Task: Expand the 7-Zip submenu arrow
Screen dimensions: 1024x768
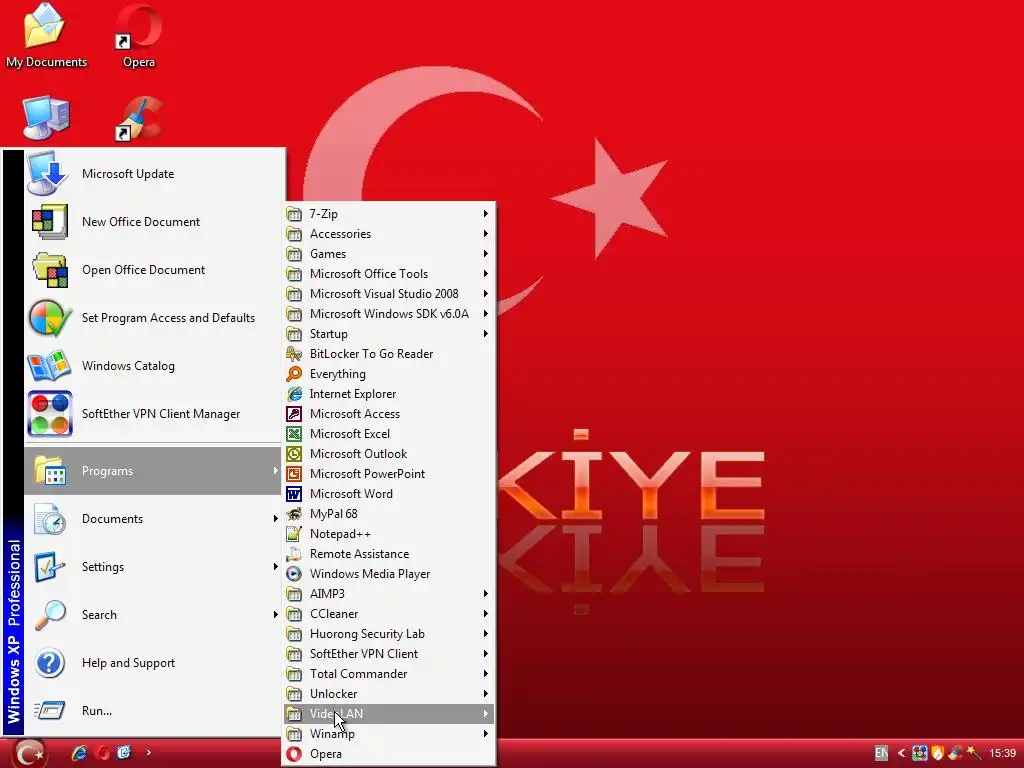Action: point(485,214)
